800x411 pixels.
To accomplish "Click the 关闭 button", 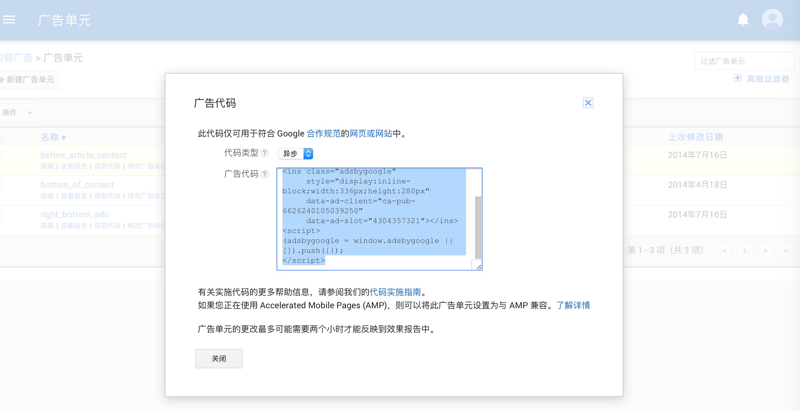I will (x=219, y=358).
